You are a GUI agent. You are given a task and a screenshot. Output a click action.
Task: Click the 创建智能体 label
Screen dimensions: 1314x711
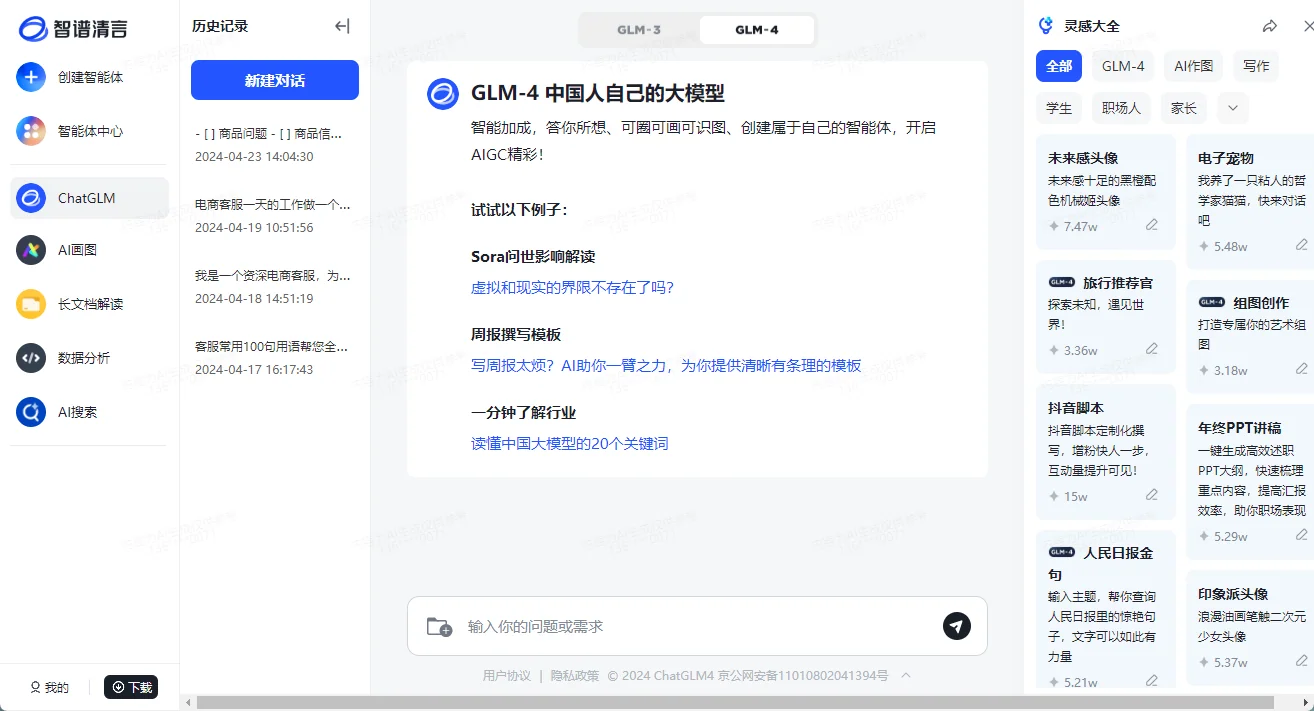[90, 77]
